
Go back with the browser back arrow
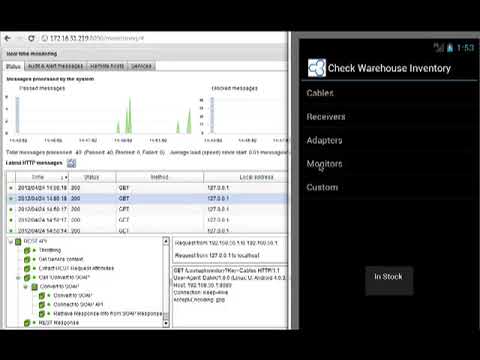coord(7,38)
